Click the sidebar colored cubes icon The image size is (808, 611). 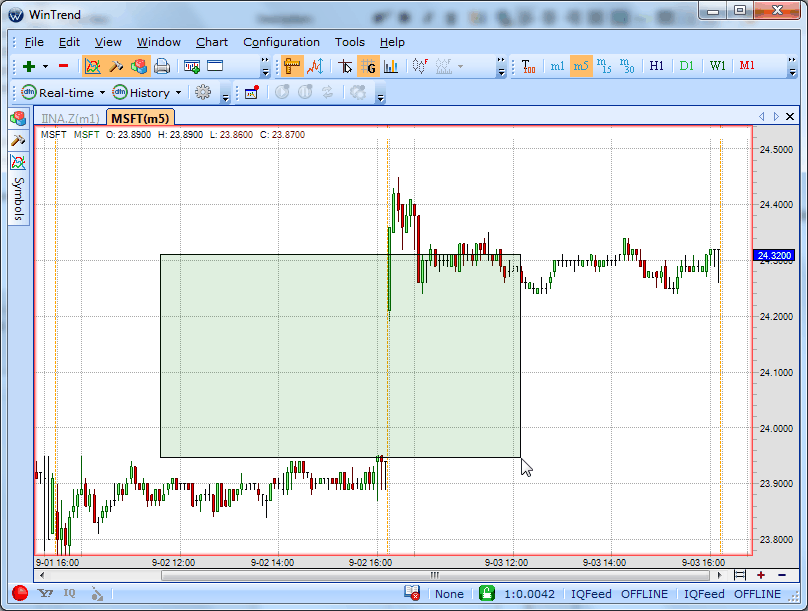[x=18, y=119]
